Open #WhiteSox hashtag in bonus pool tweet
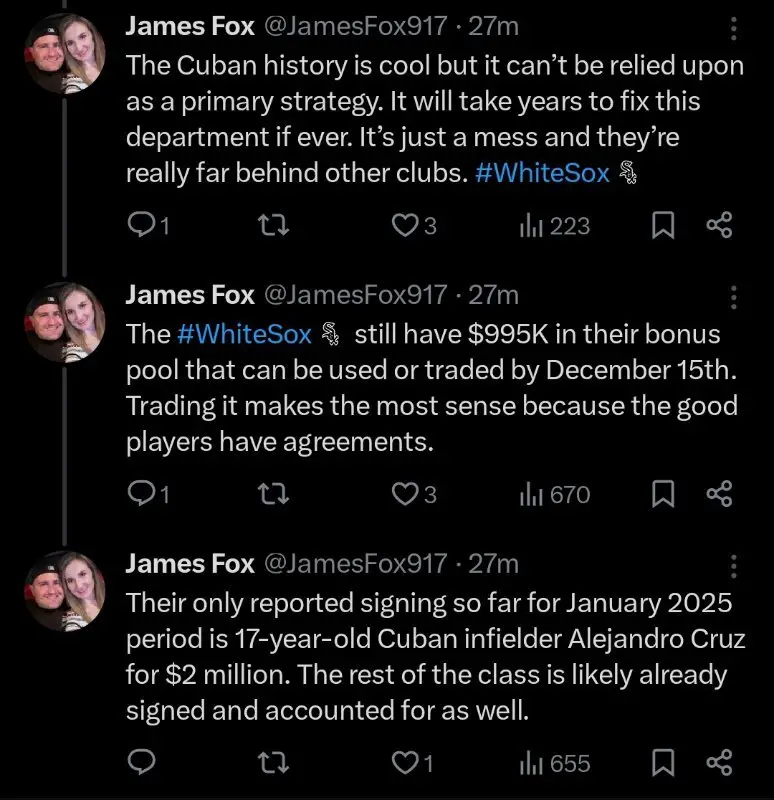Viewport: 774px width, 800px height. tap(244, 334)
